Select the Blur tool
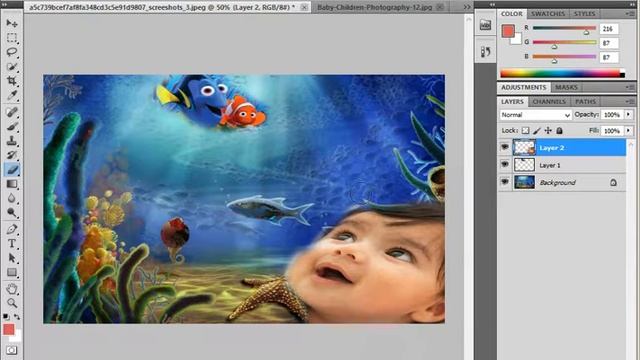This screenshot has height=360, width=640. [12, 198]
